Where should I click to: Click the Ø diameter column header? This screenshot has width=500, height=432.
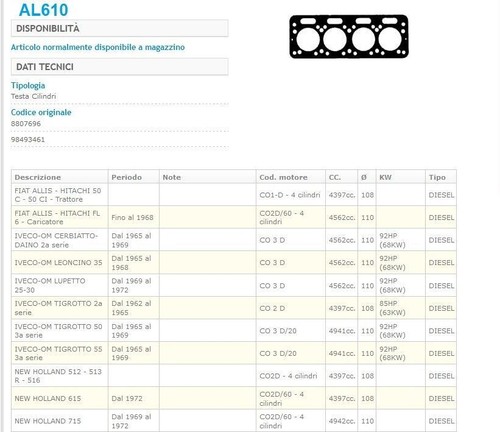[x=364, y=177]
